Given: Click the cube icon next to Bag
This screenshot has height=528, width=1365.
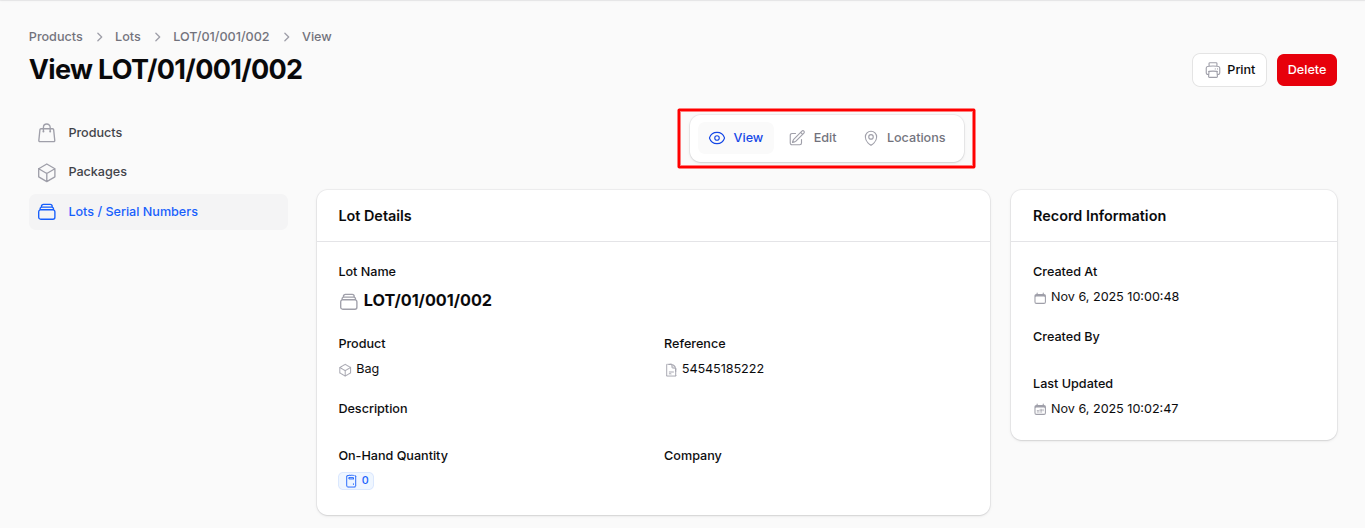Looking at the screenshot, I should [x=346, y=370].
